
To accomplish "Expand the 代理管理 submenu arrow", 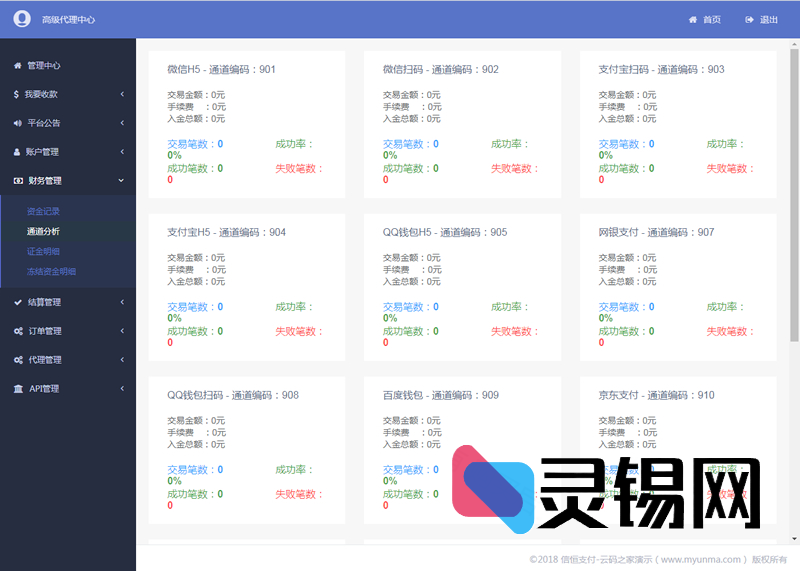I will [x=121, y=360].
